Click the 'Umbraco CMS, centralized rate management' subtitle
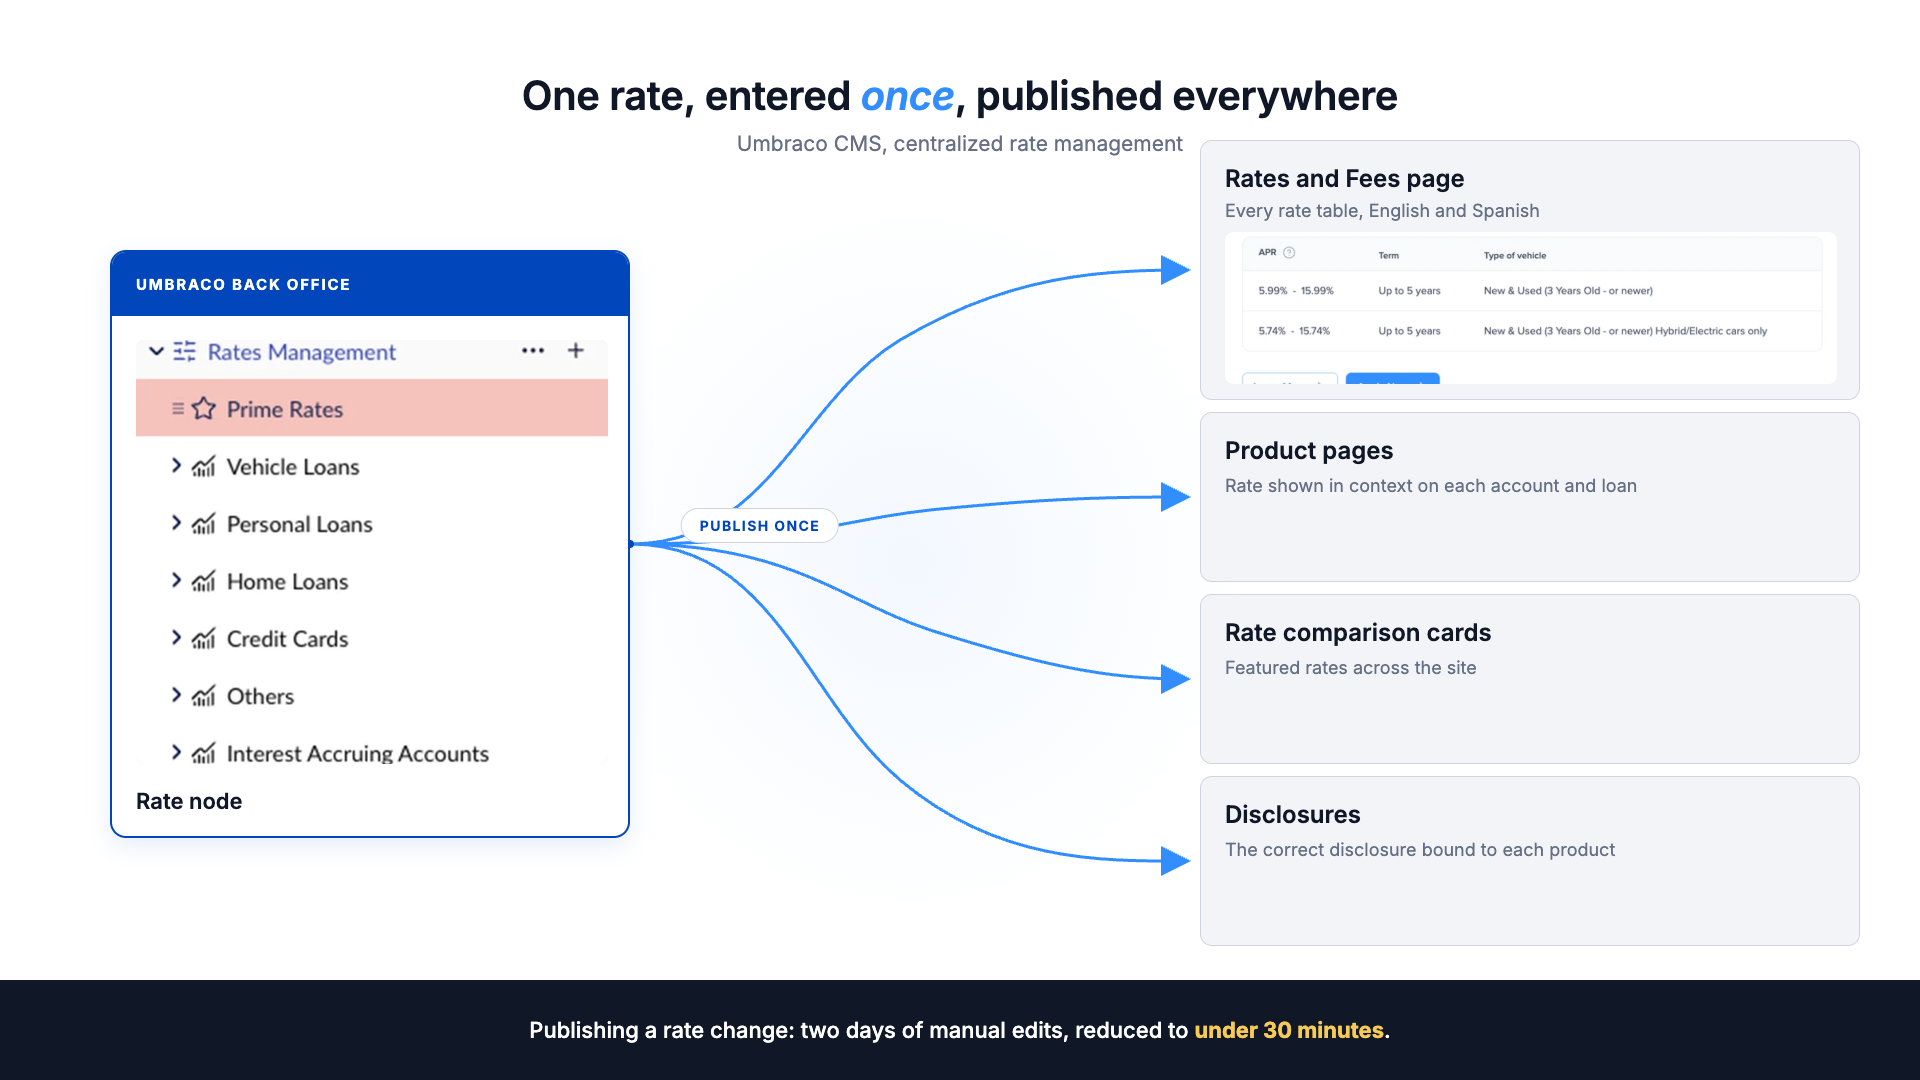1920x1080 pixels. [x=960, y=144]
